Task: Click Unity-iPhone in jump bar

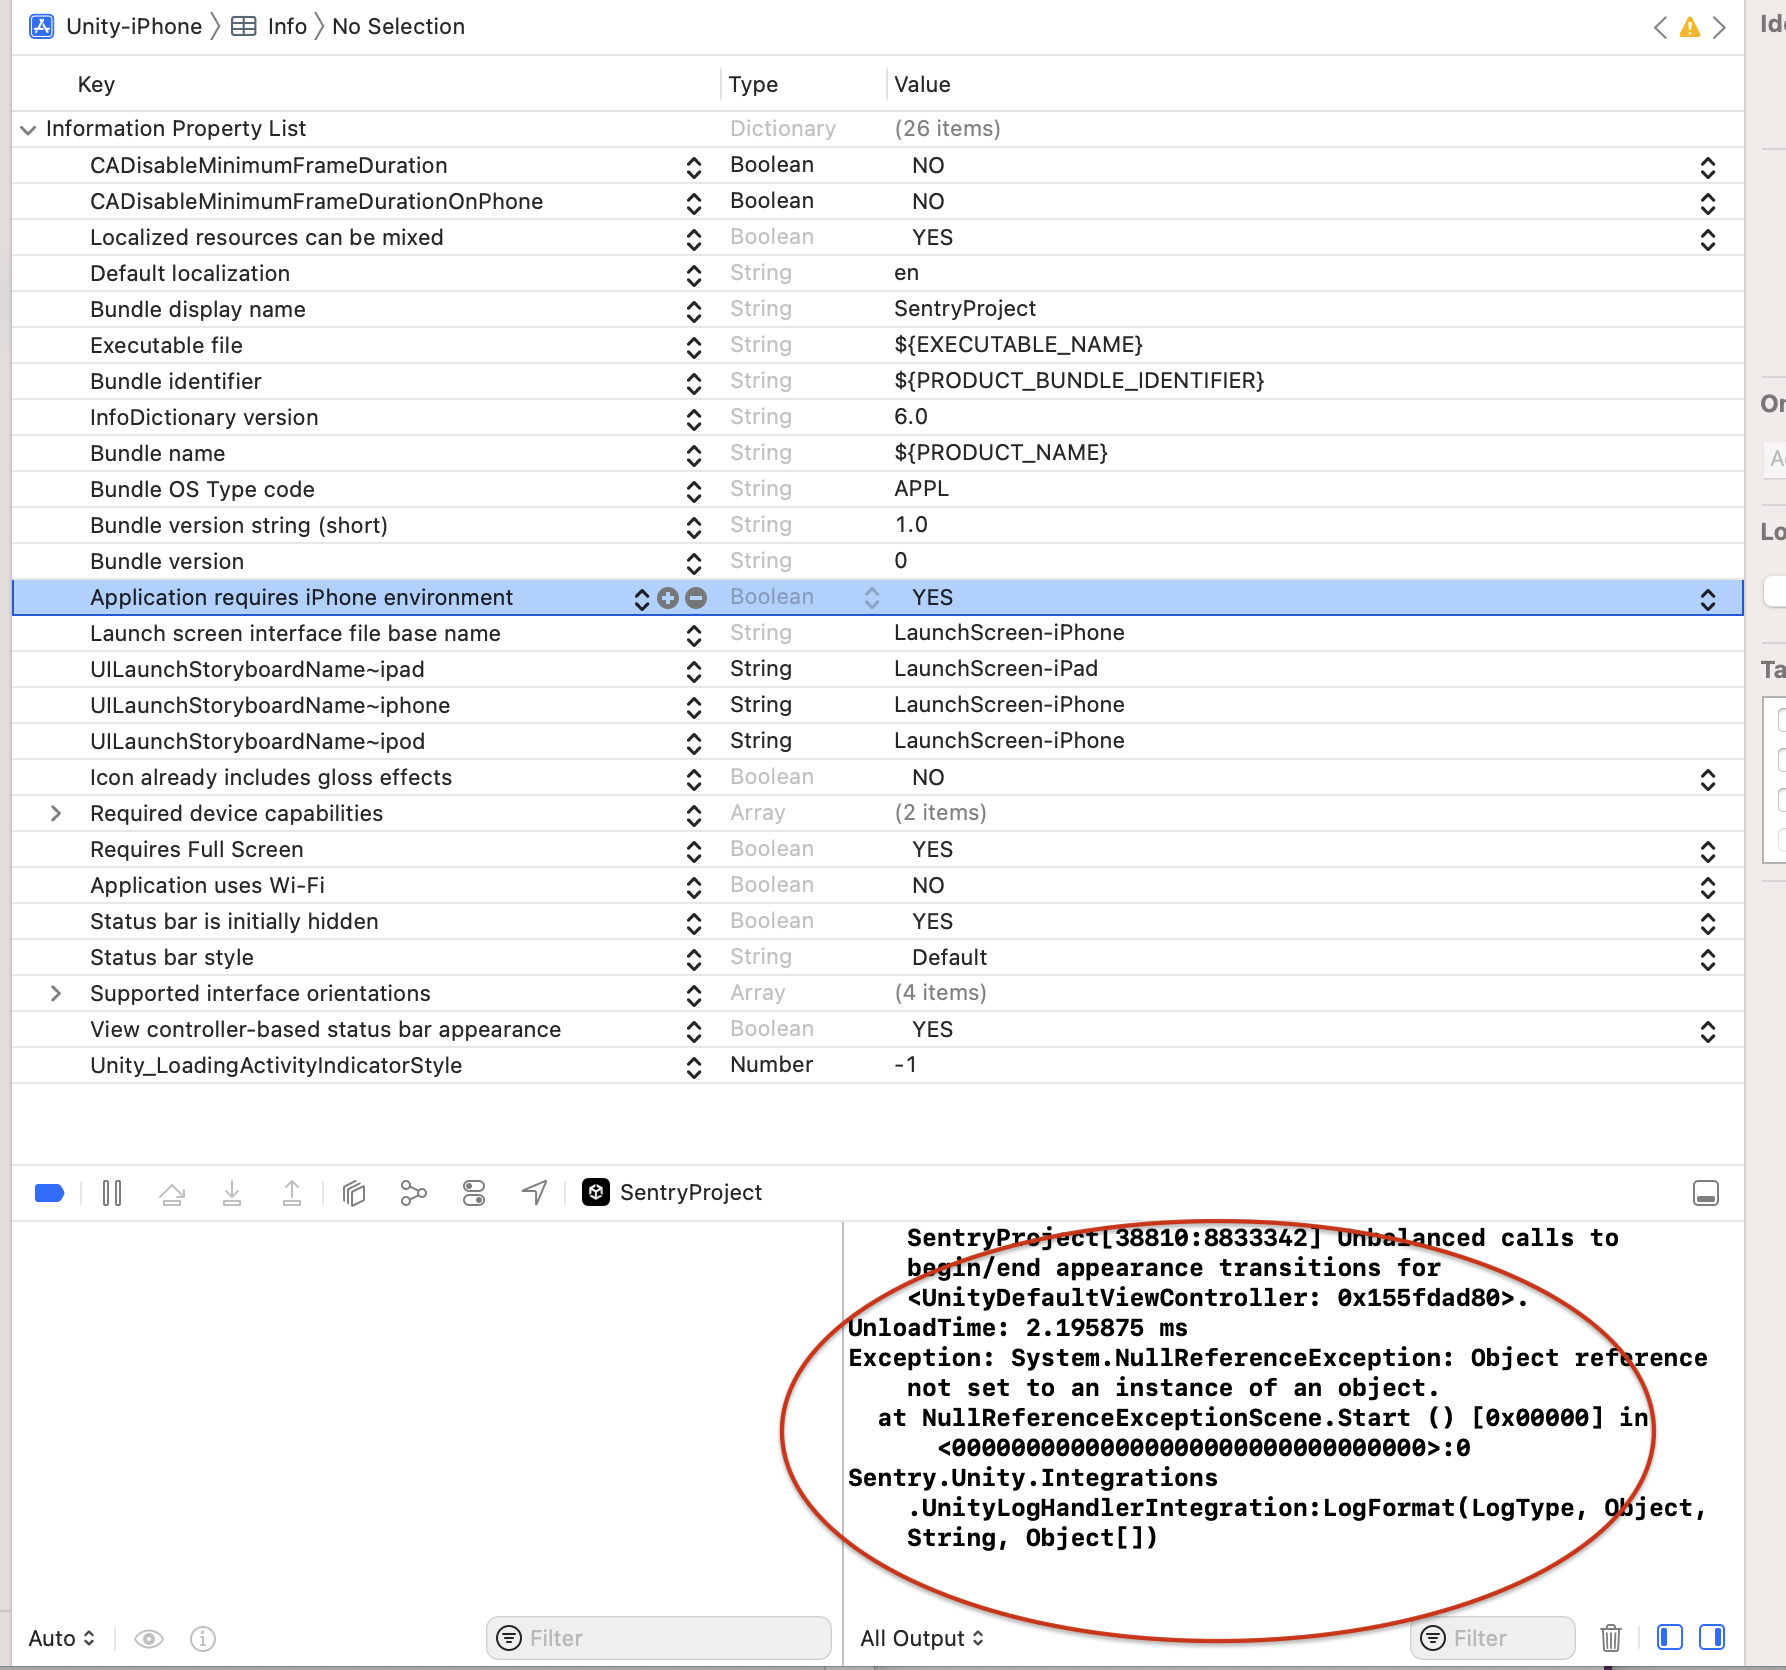Action: coord(116,27)
